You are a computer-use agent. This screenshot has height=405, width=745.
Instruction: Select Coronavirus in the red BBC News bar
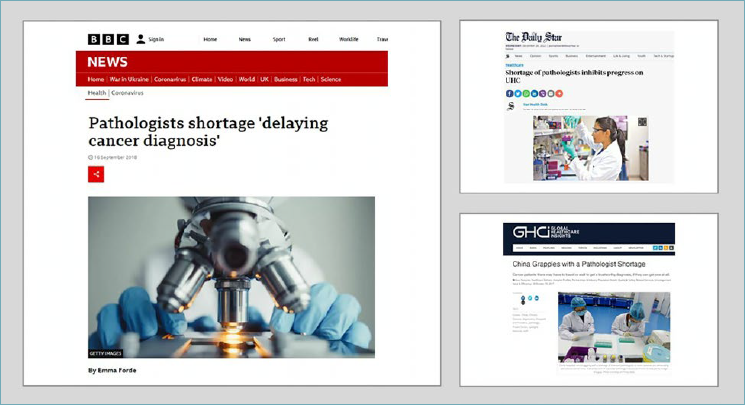tap(170, 79)
